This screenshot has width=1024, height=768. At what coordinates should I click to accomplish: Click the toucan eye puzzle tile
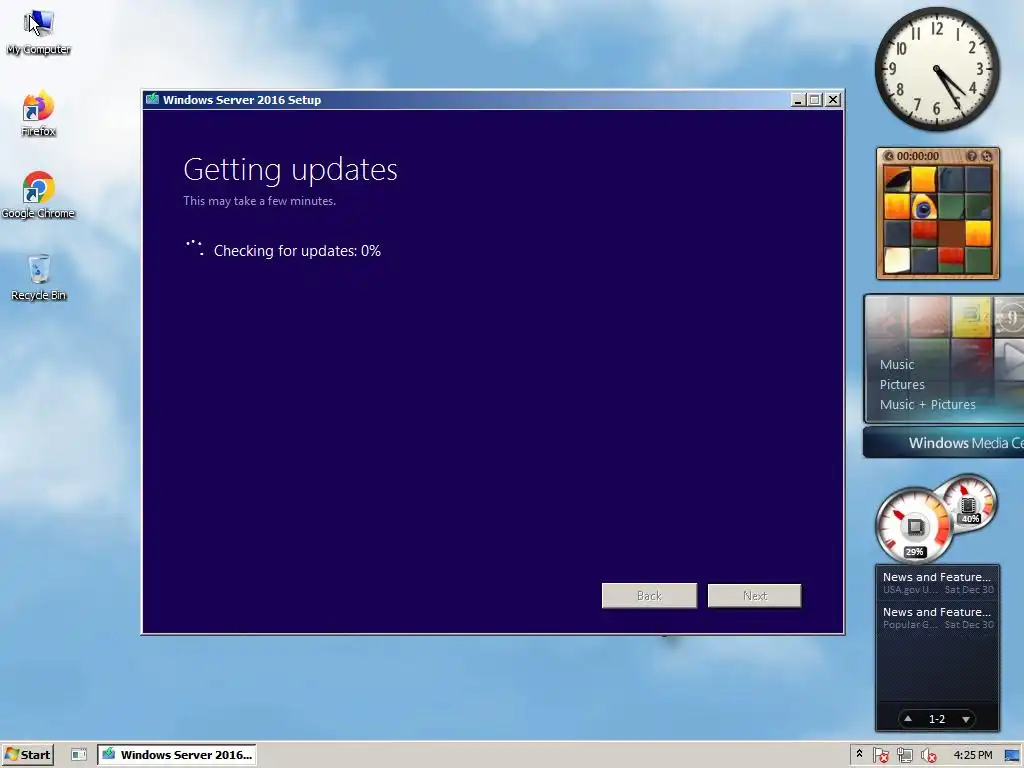click(x=923, y=206)
